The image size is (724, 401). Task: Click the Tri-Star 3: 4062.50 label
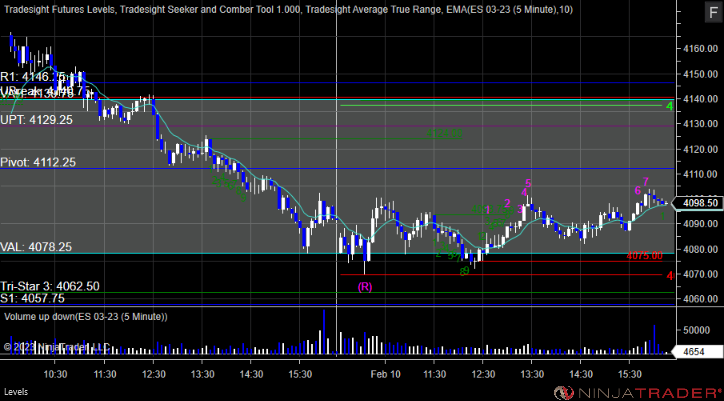[x=49, y=286]
